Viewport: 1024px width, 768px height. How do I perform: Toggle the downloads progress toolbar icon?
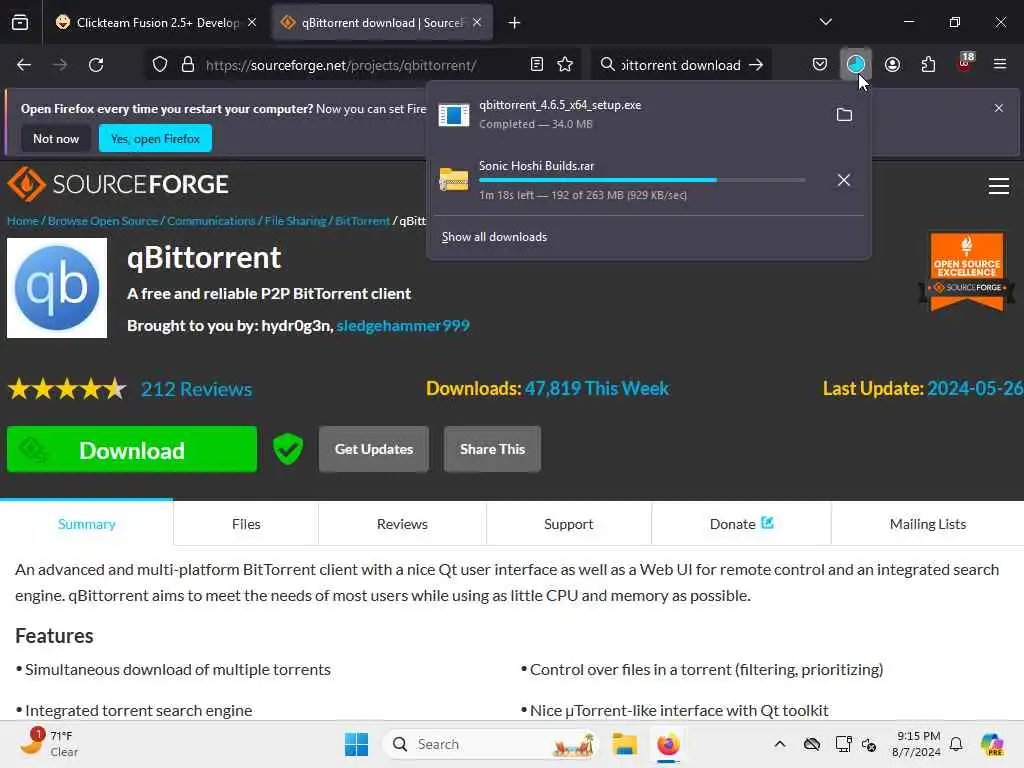click(x=856, y=65)
